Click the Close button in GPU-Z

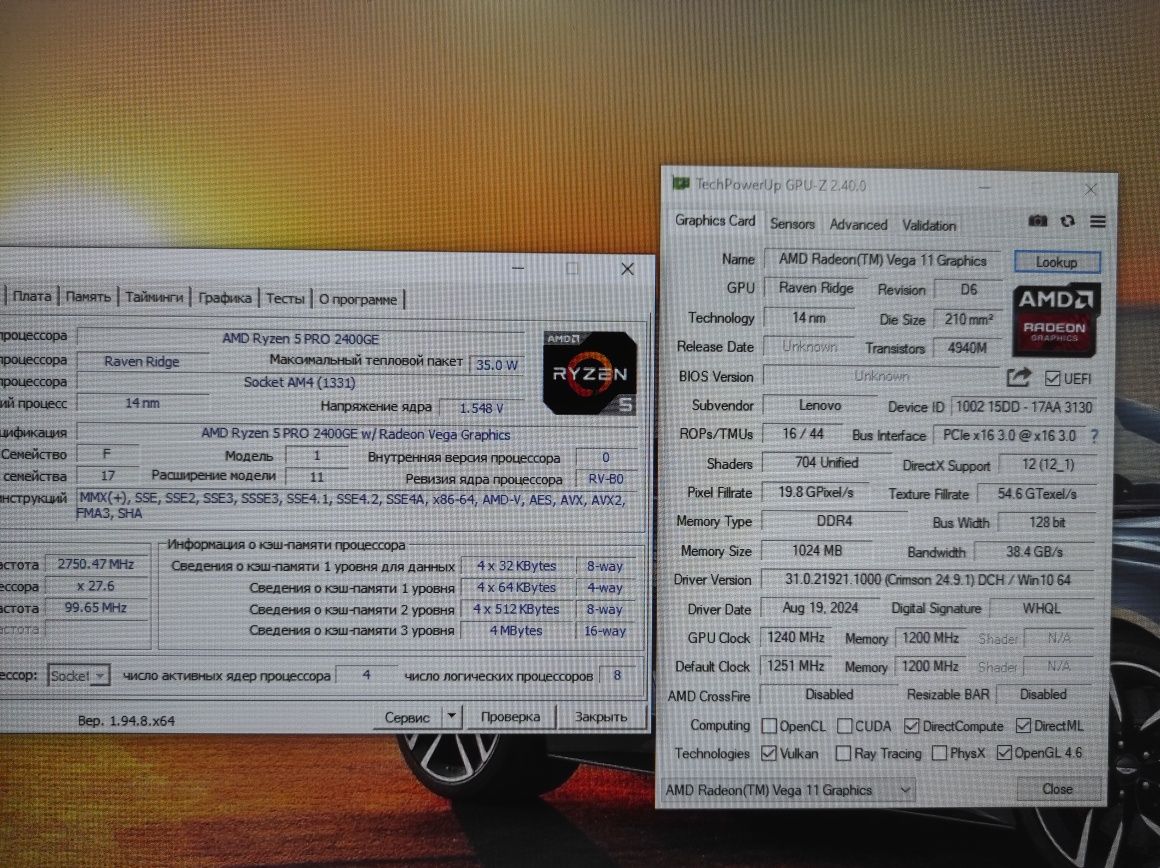click(1057, 789)
